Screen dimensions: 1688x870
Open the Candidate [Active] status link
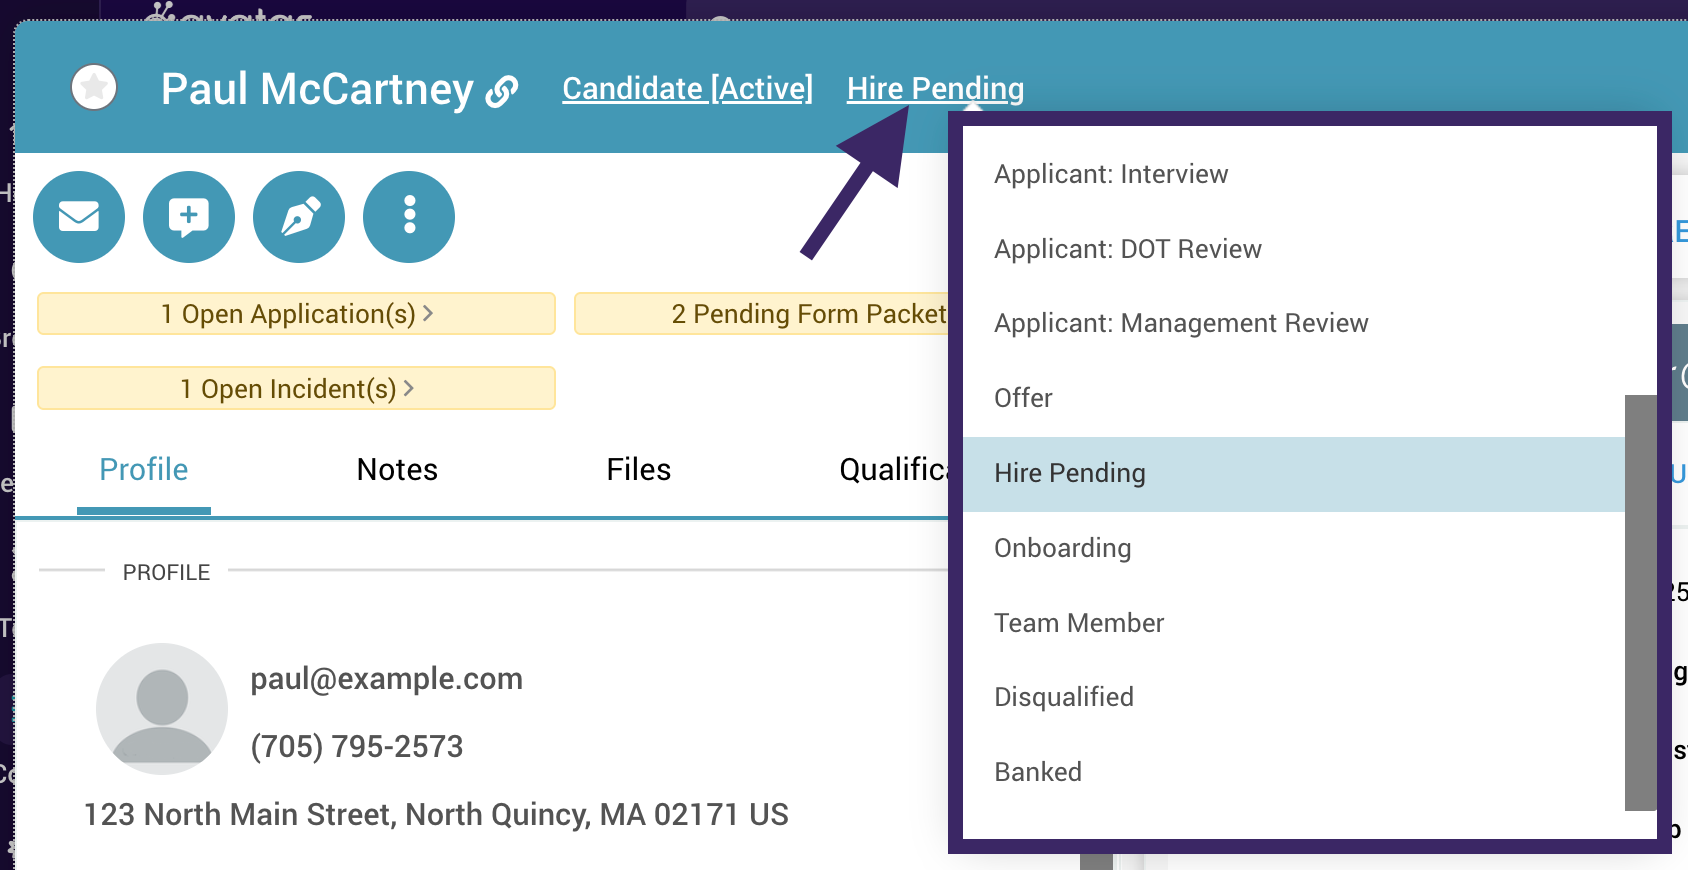click(x=687, y=89)
